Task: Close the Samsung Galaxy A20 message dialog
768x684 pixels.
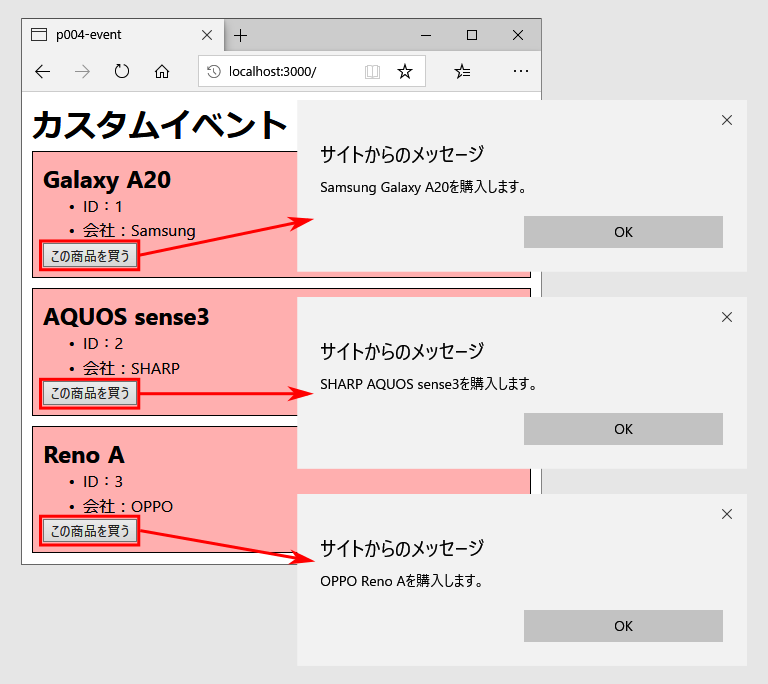Action: 727,120
